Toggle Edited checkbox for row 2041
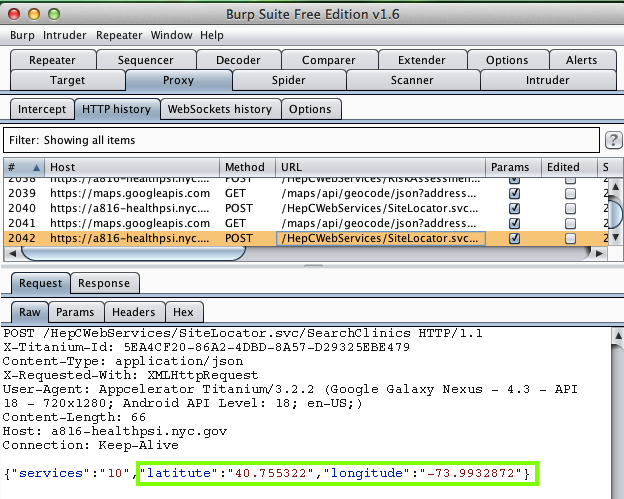624x499 pixels. (570, 223)
